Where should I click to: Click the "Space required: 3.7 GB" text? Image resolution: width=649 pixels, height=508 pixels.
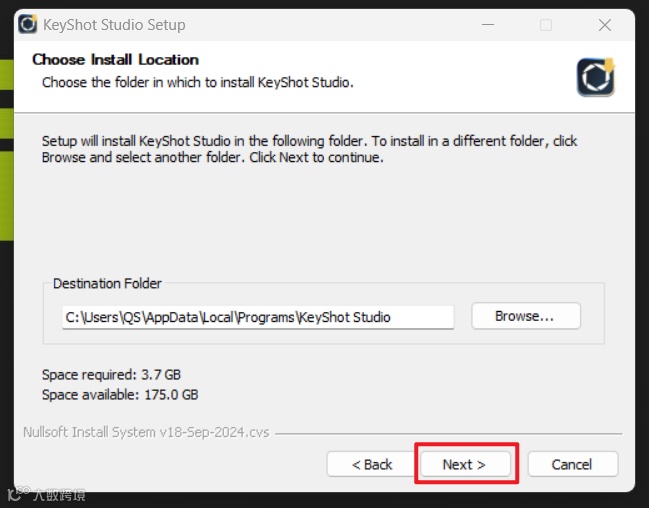[x=111, y=375]
